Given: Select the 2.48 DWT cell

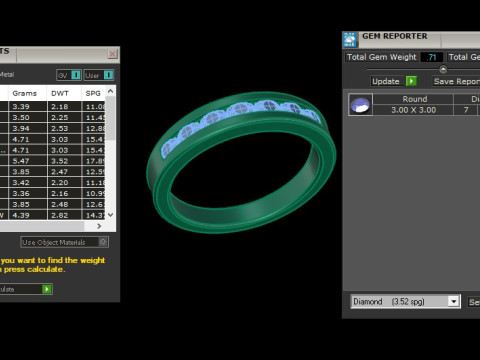Looking at the screenshot, I should click(65, 204).
